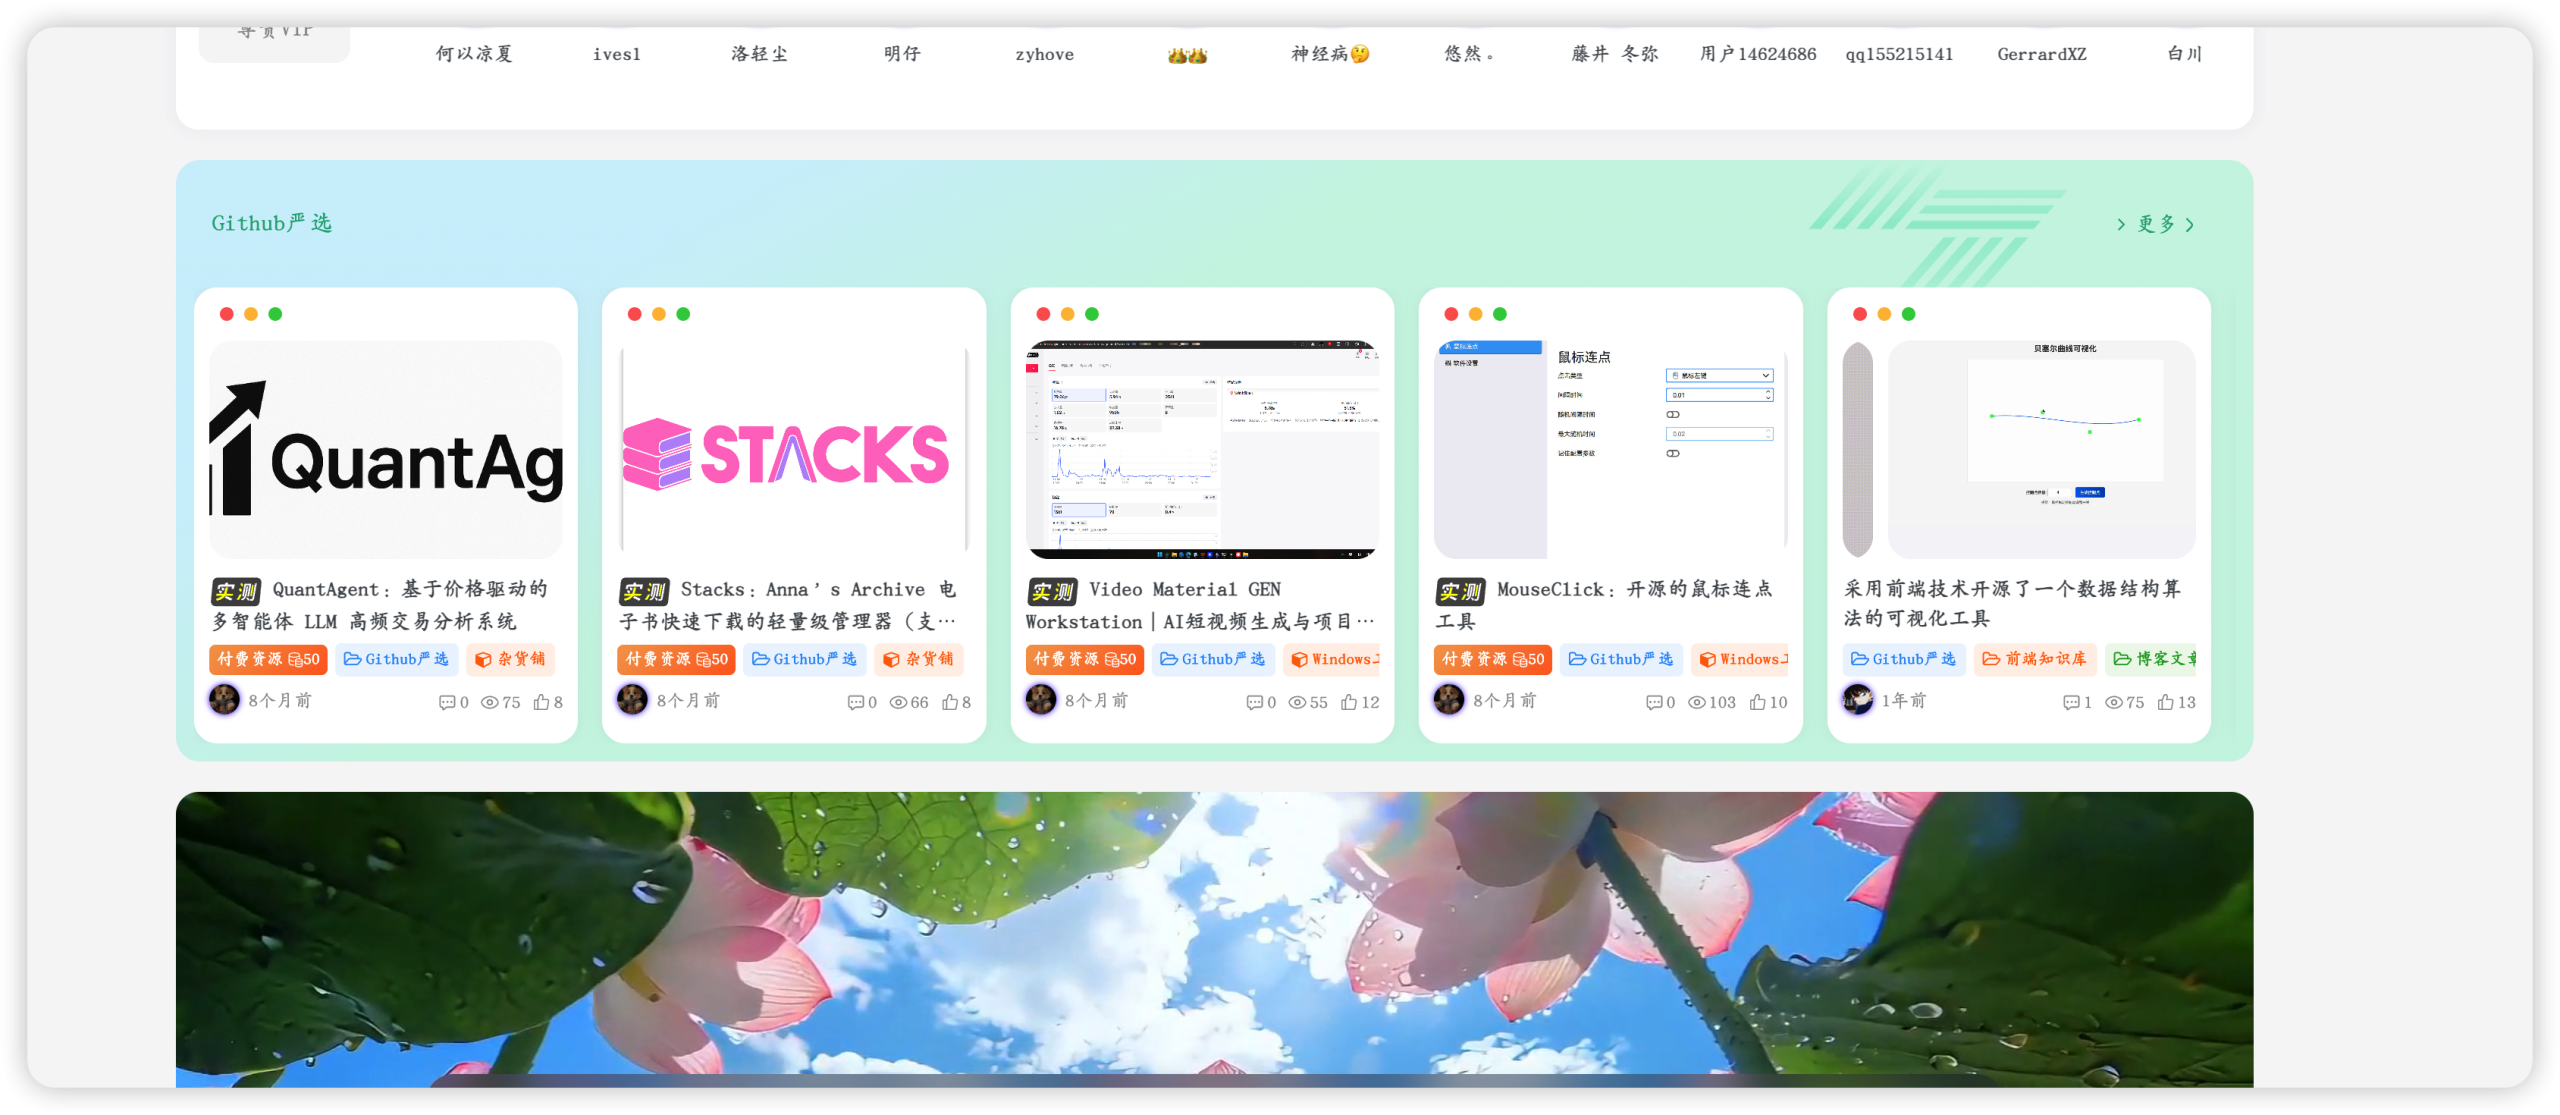The image size is (2560, 1115).
Task: Open the MouseClick 开源的鼠标连点工具 title
Action: click(x=1604, y=605)
